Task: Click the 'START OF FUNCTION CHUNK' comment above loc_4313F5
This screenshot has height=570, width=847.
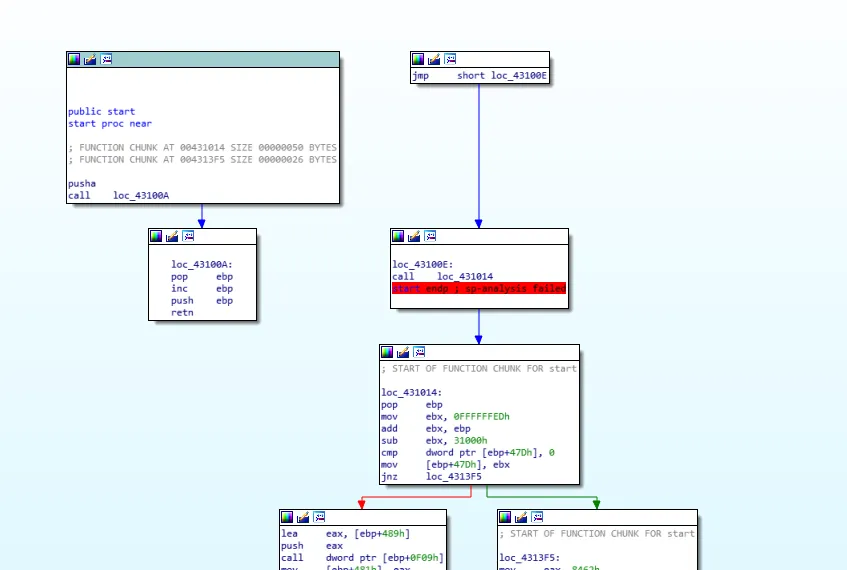Action: tap(597, 534)
